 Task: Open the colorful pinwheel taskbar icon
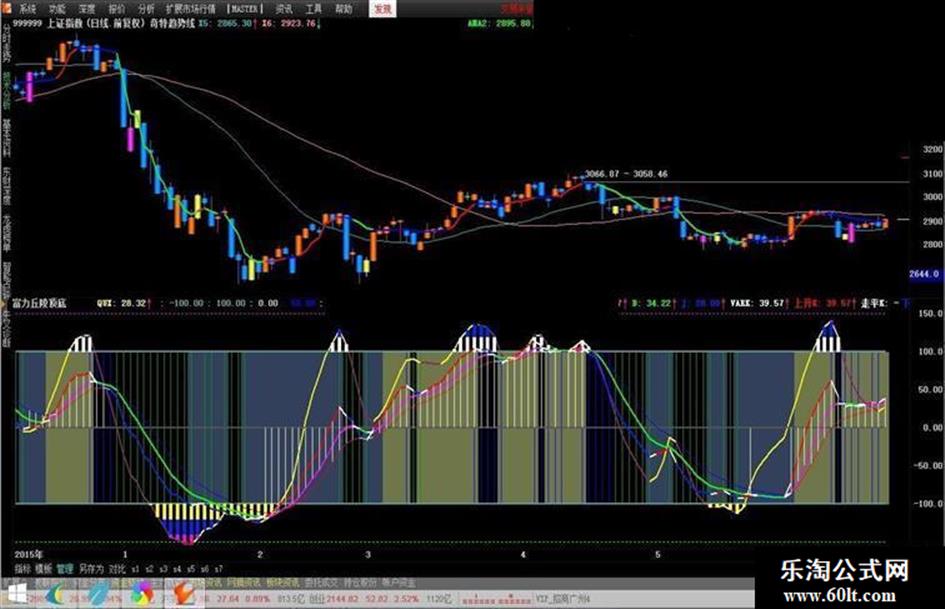tap(142, 595)
